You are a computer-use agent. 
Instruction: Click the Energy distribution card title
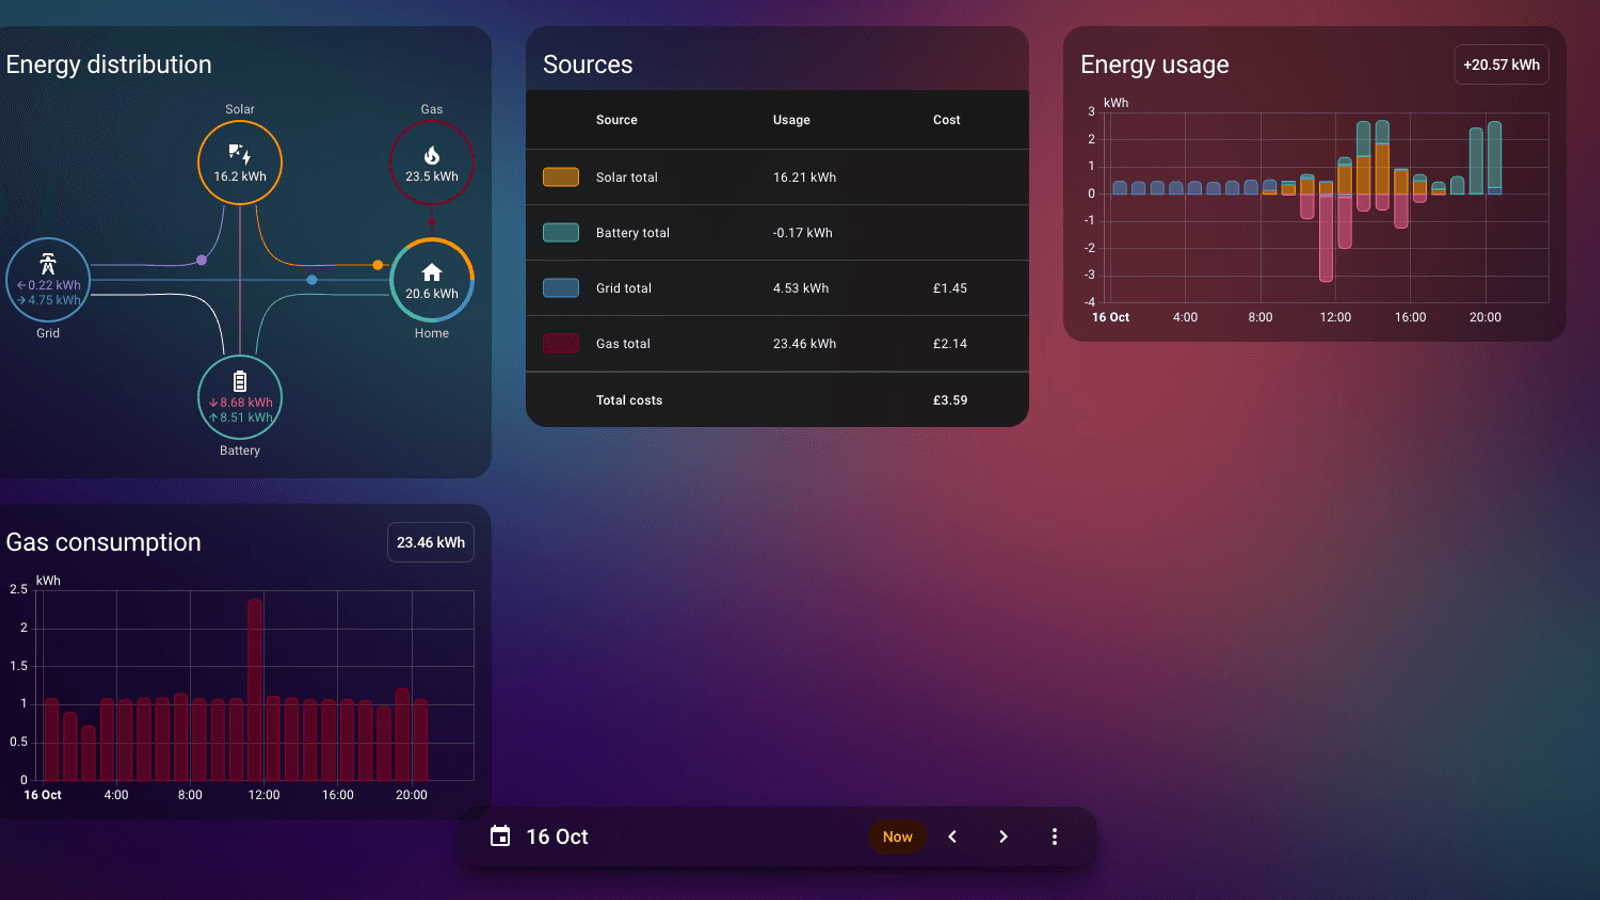point(109,65)
